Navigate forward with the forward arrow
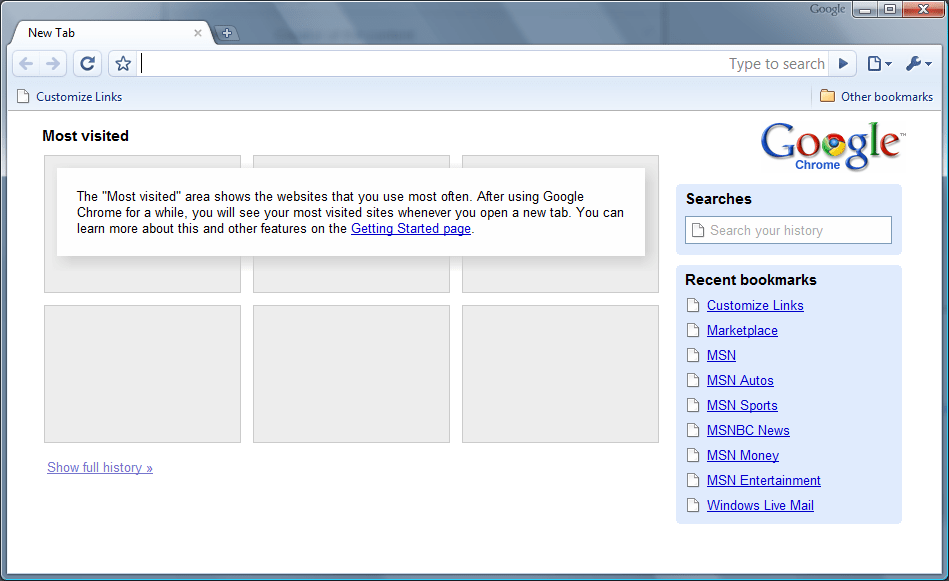This screenshot has width=949, height=581. [52, 63]
